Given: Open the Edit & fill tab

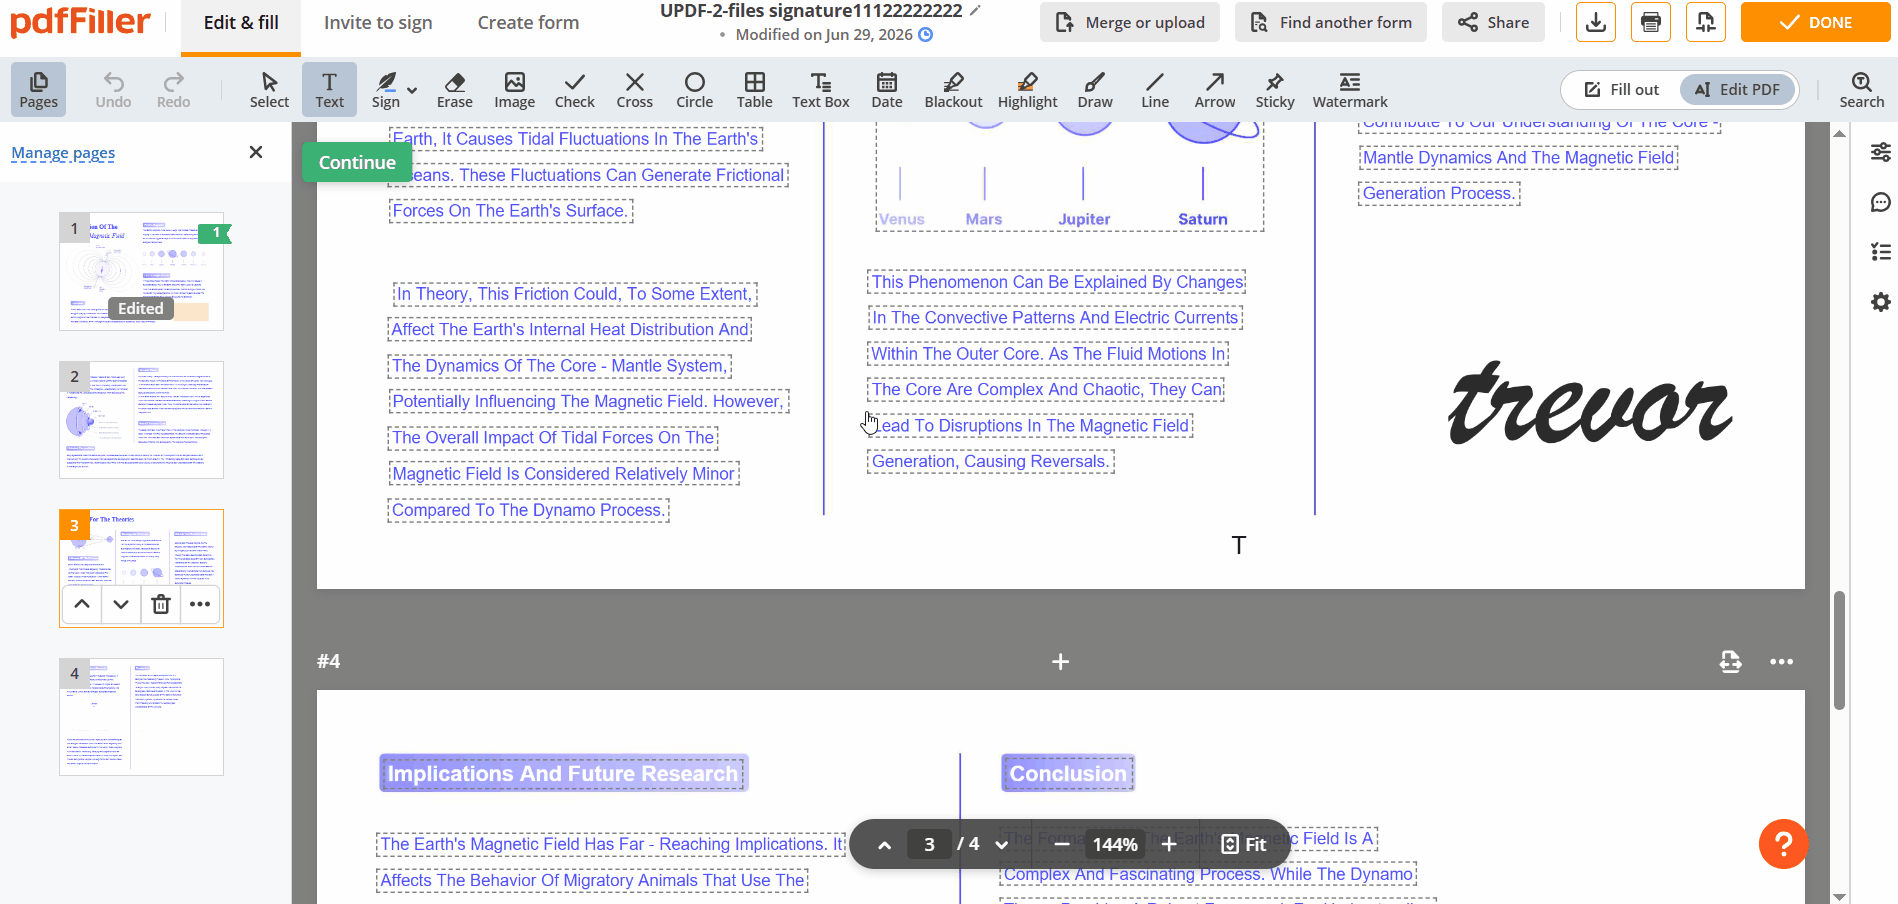Looking at the screenshot, I should 241,23.
